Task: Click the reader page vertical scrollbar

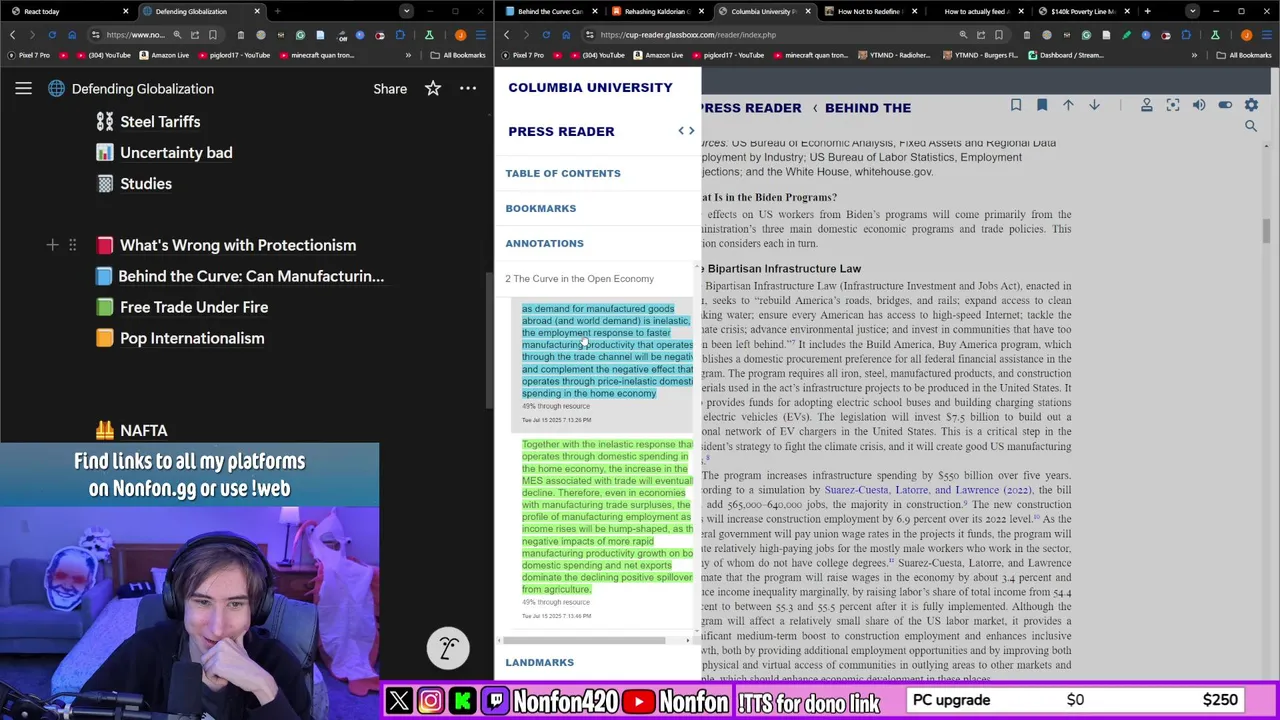Action: coord(1266,231)
